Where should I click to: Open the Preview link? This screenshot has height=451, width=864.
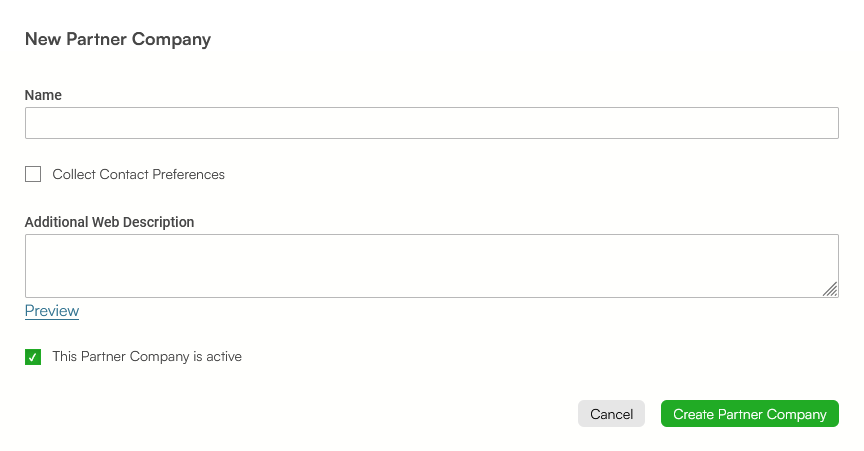(x=52, y=311)
